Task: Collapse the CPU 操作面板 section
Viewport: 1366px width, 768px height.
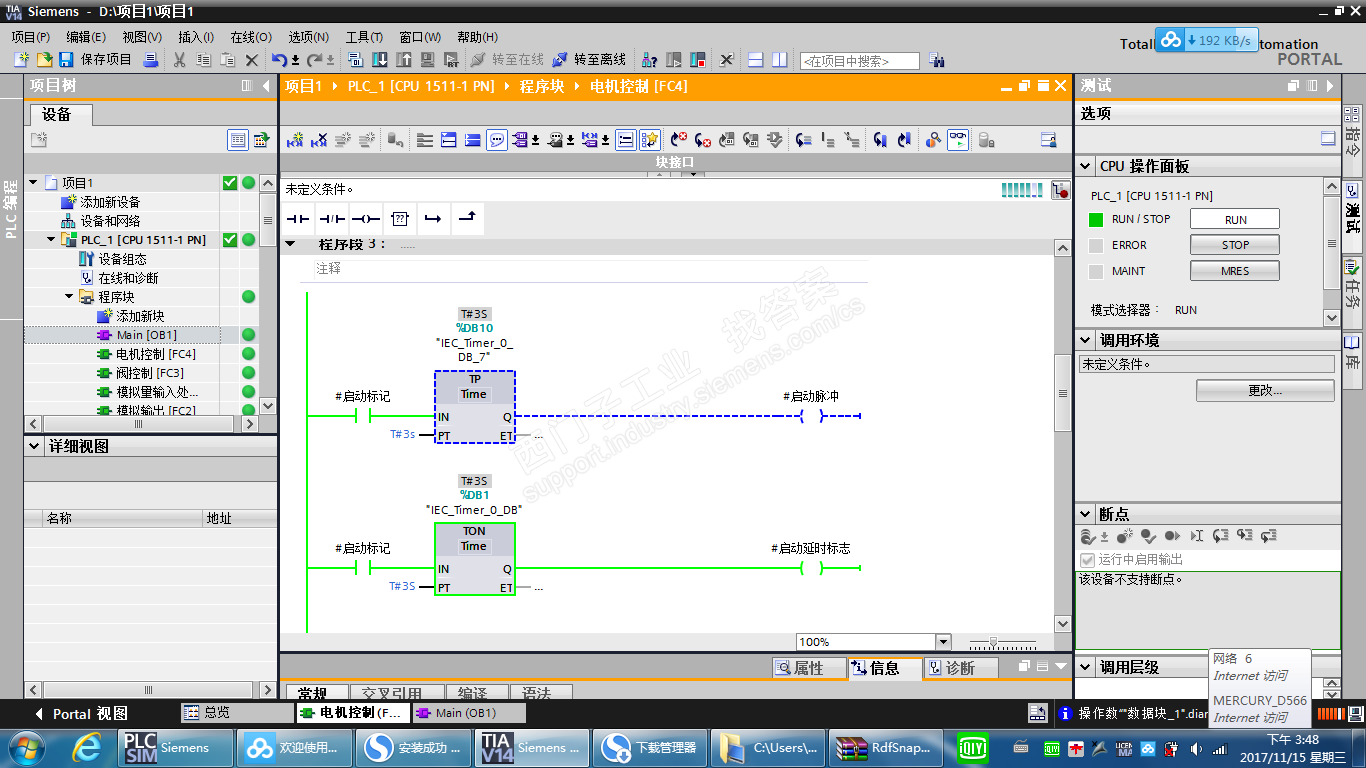Action: pyautogui.click(x=1086, y=166)
